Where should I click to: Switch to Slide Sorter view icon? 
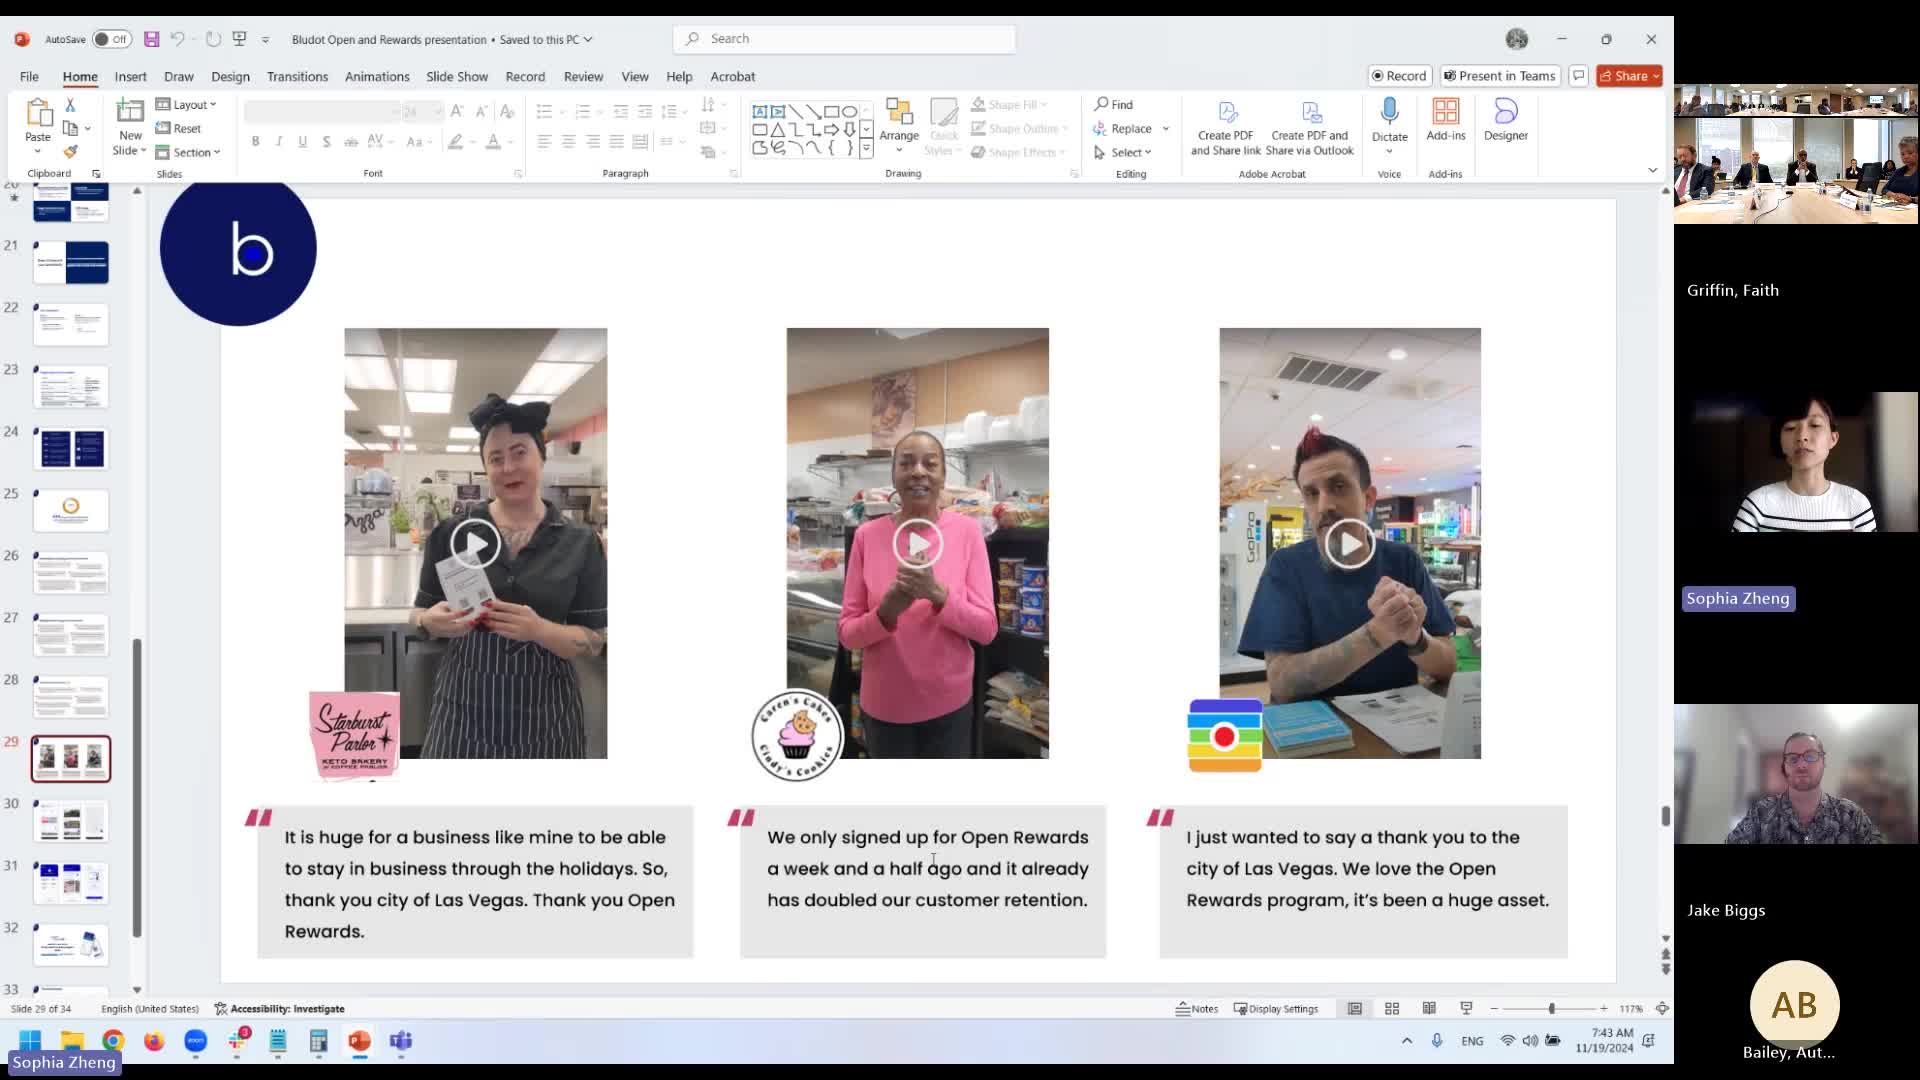1392,1009
